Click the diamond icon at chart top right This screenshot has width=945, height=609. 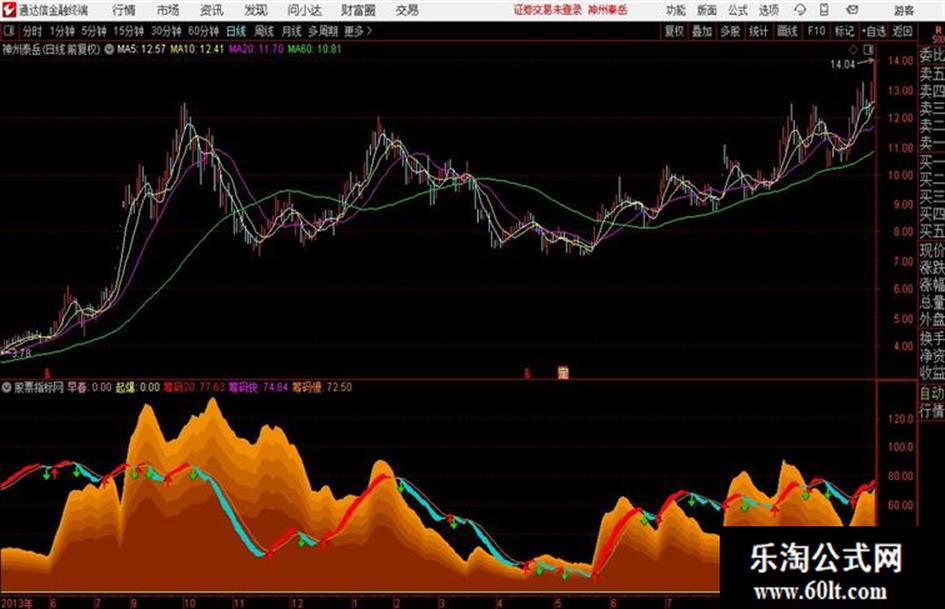(x=853, y=49)
